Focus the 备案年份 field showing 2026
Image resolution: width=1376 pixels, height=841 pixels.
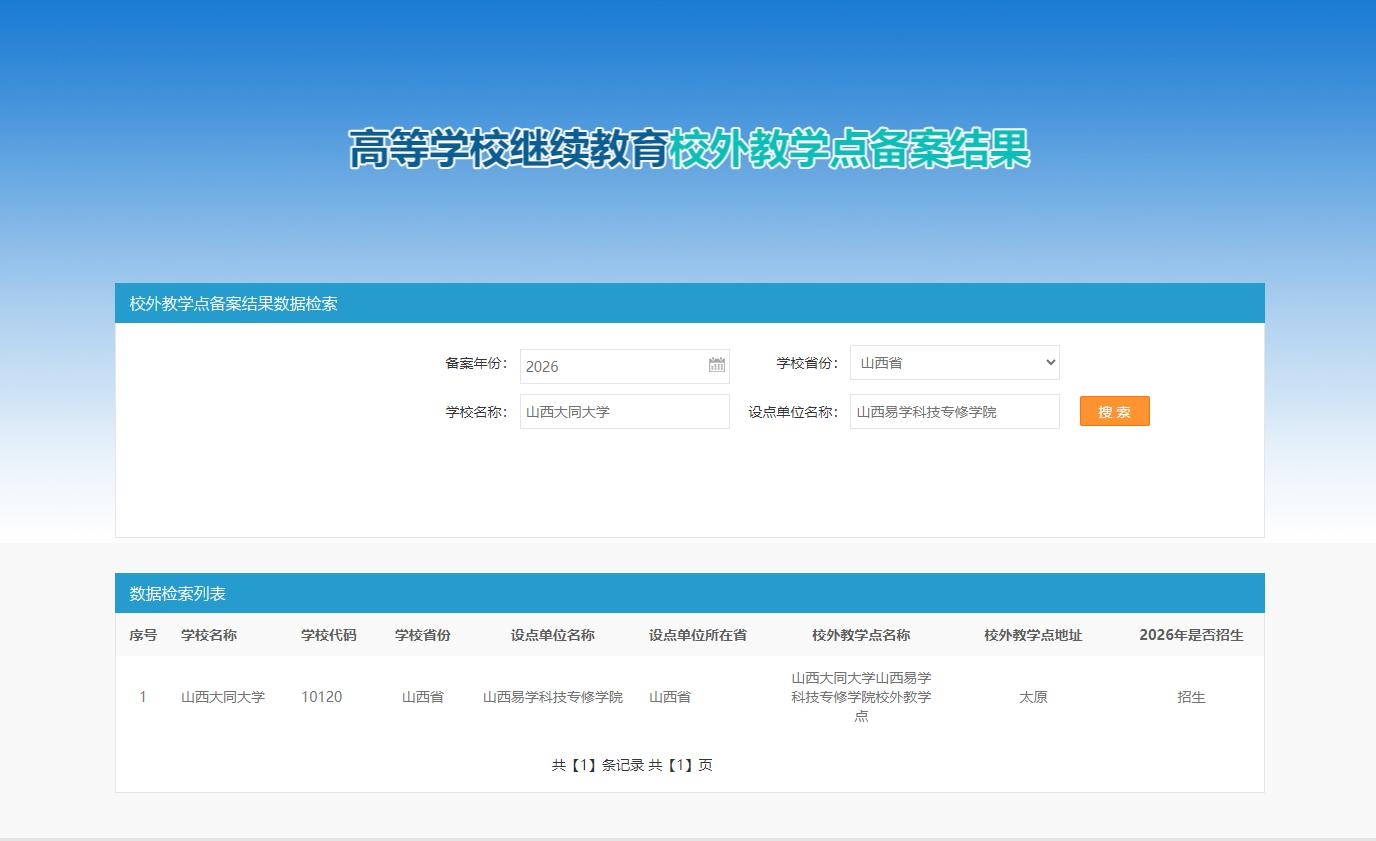[625, 366]
